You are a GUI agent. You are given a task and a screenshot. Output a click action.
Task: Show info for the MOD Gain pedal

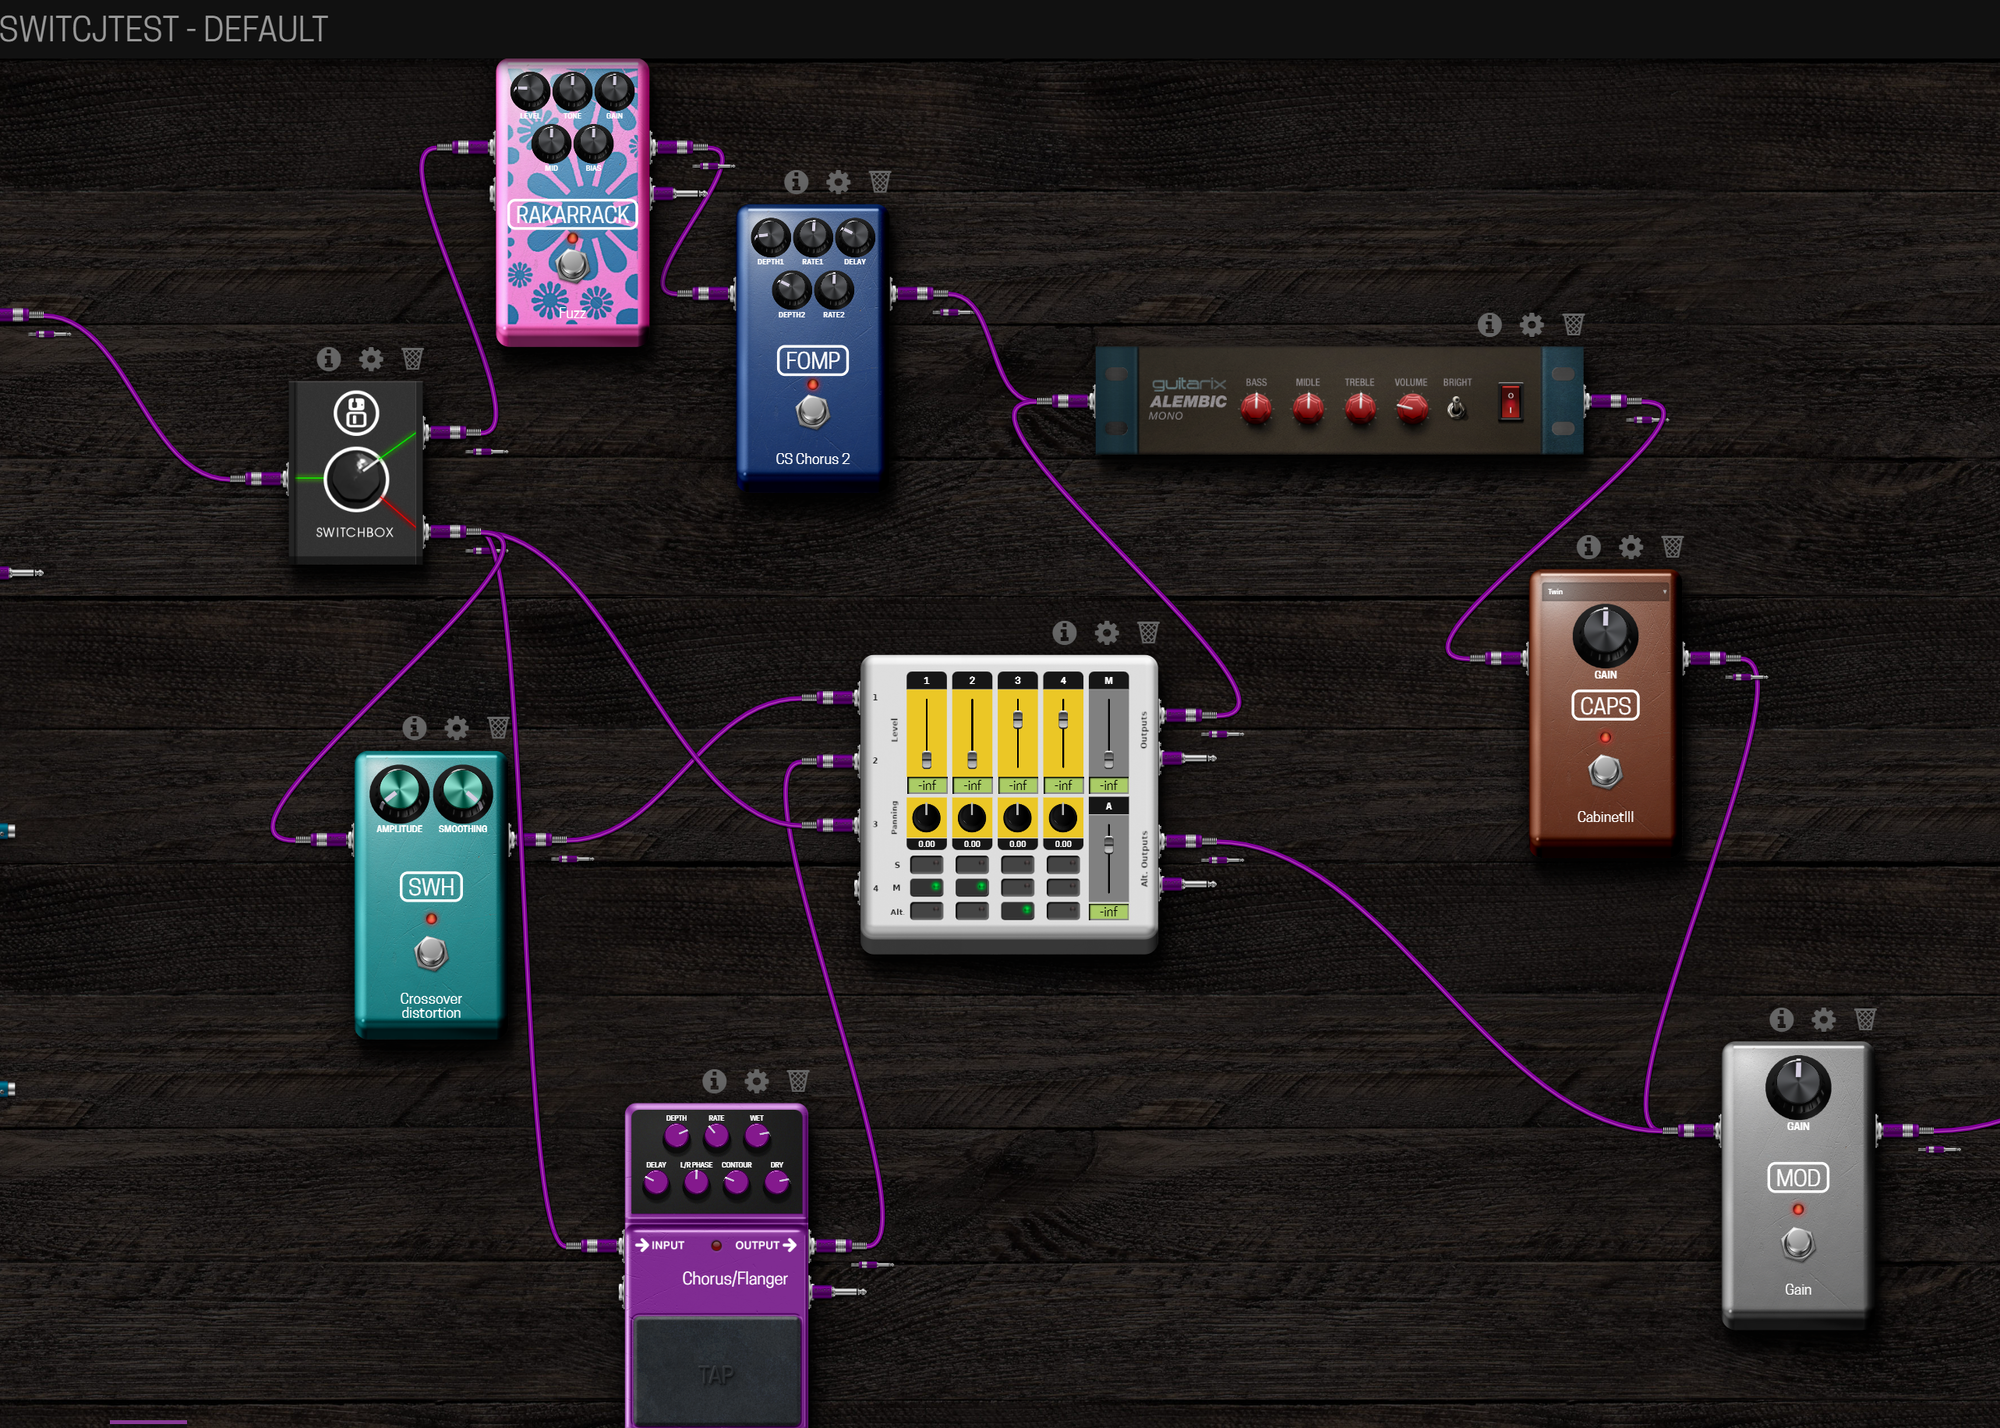1782,1018
